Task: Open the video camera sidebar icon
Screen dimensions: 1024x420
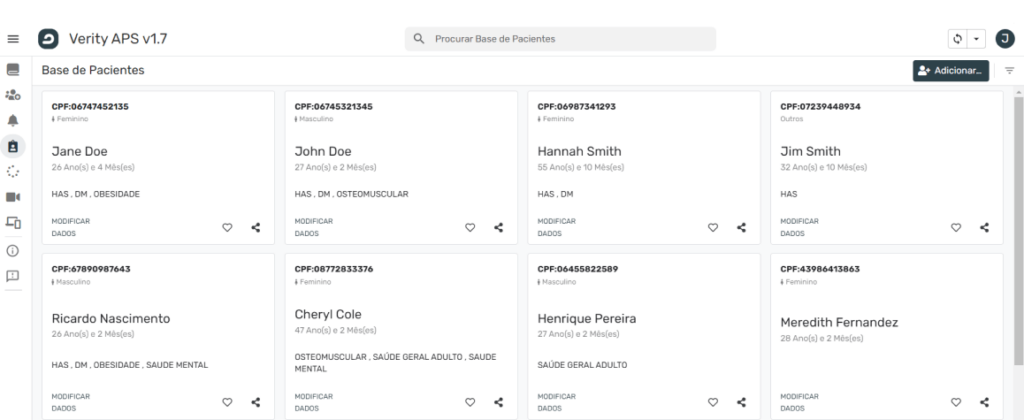Action: coord(13,197)
